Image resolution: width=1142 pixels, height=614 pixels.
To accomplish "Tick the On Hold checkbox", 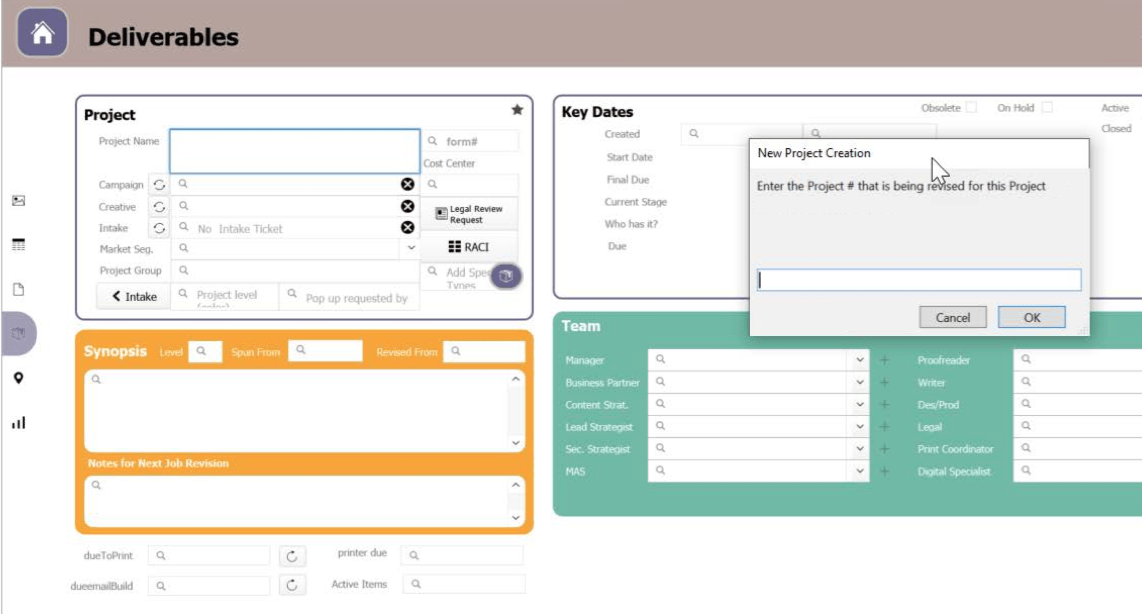I will (x=1047, y=108).
